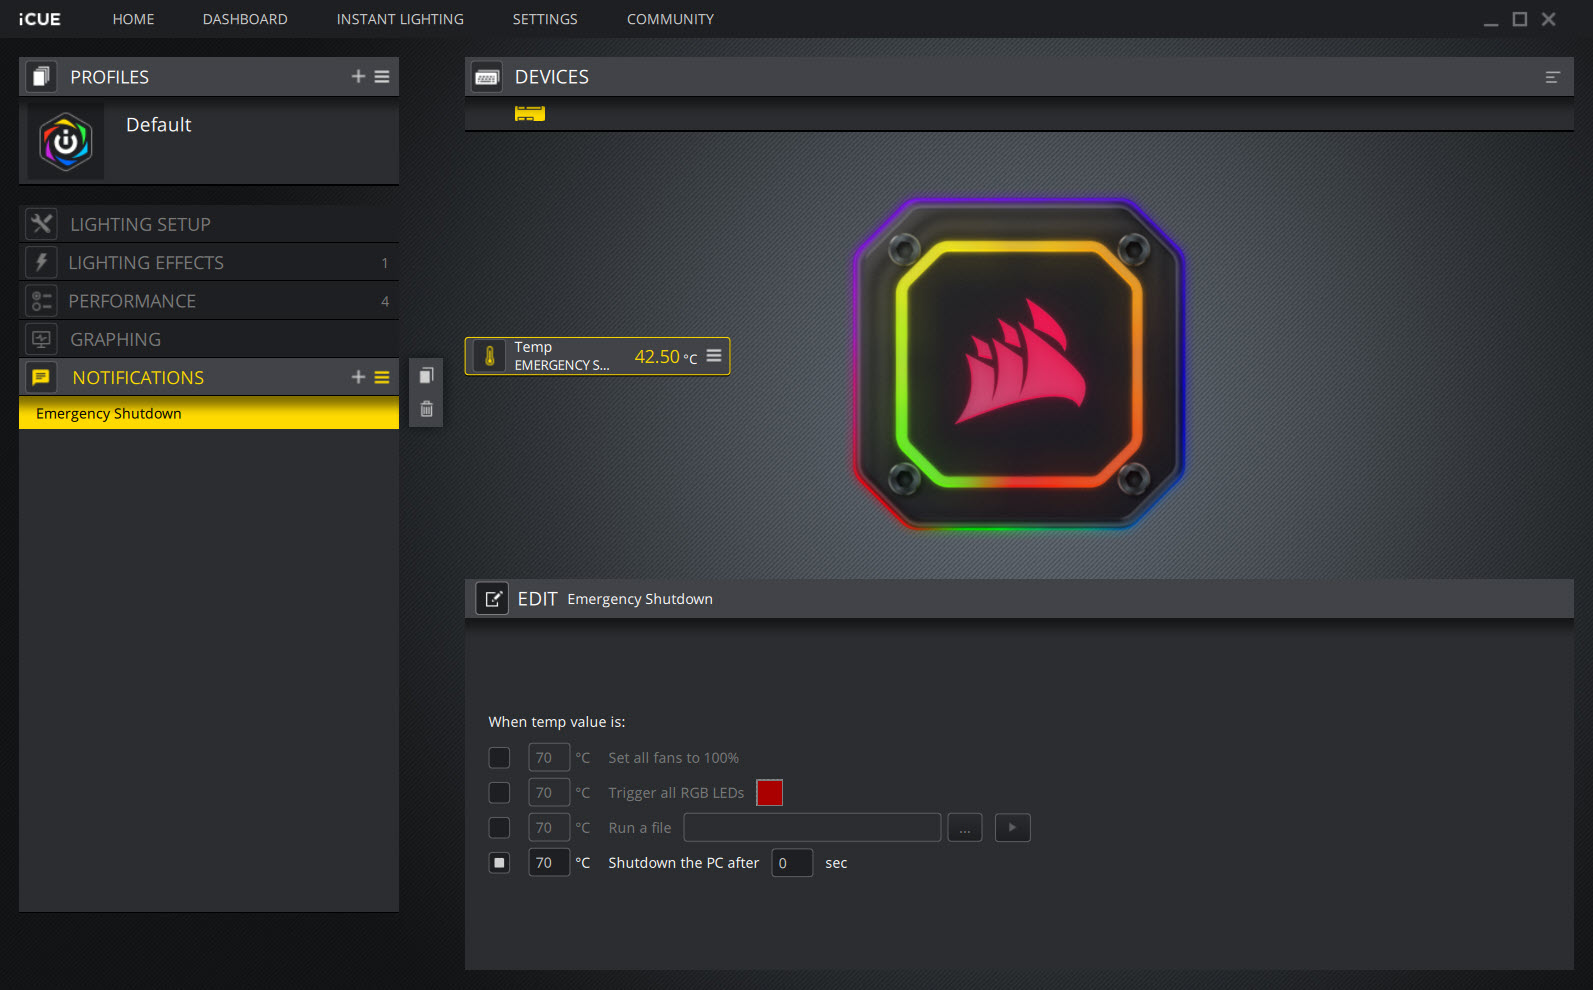
Task: Add a new notification with plus icon
Action: [x=358, y=377]
